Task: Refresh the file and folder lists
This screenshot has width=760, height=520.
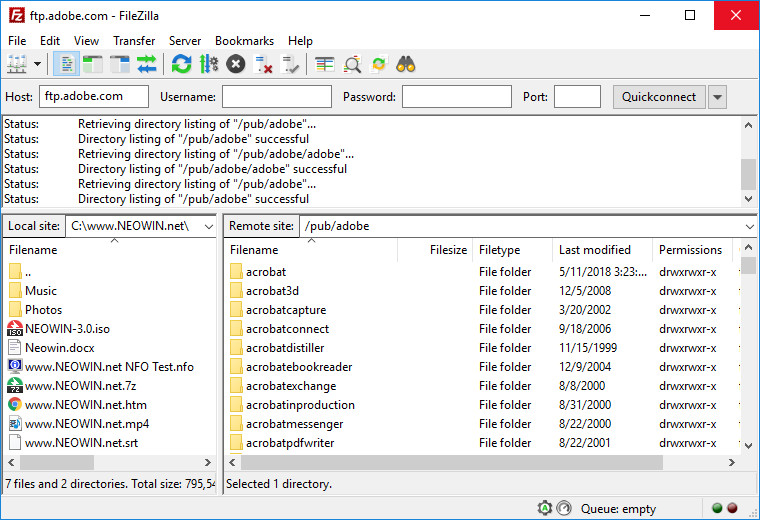Action: pyautogui.click(x=182, y=64)
